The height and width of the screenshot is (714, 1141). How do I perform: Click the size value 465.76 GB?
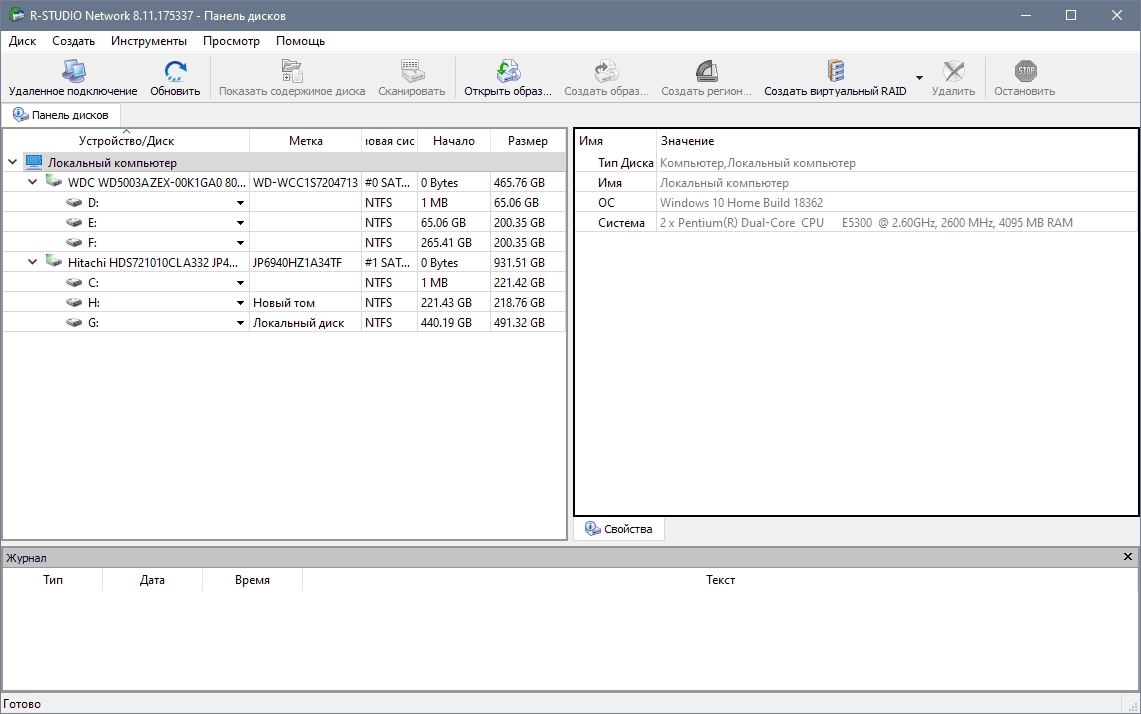coord(519,183)
